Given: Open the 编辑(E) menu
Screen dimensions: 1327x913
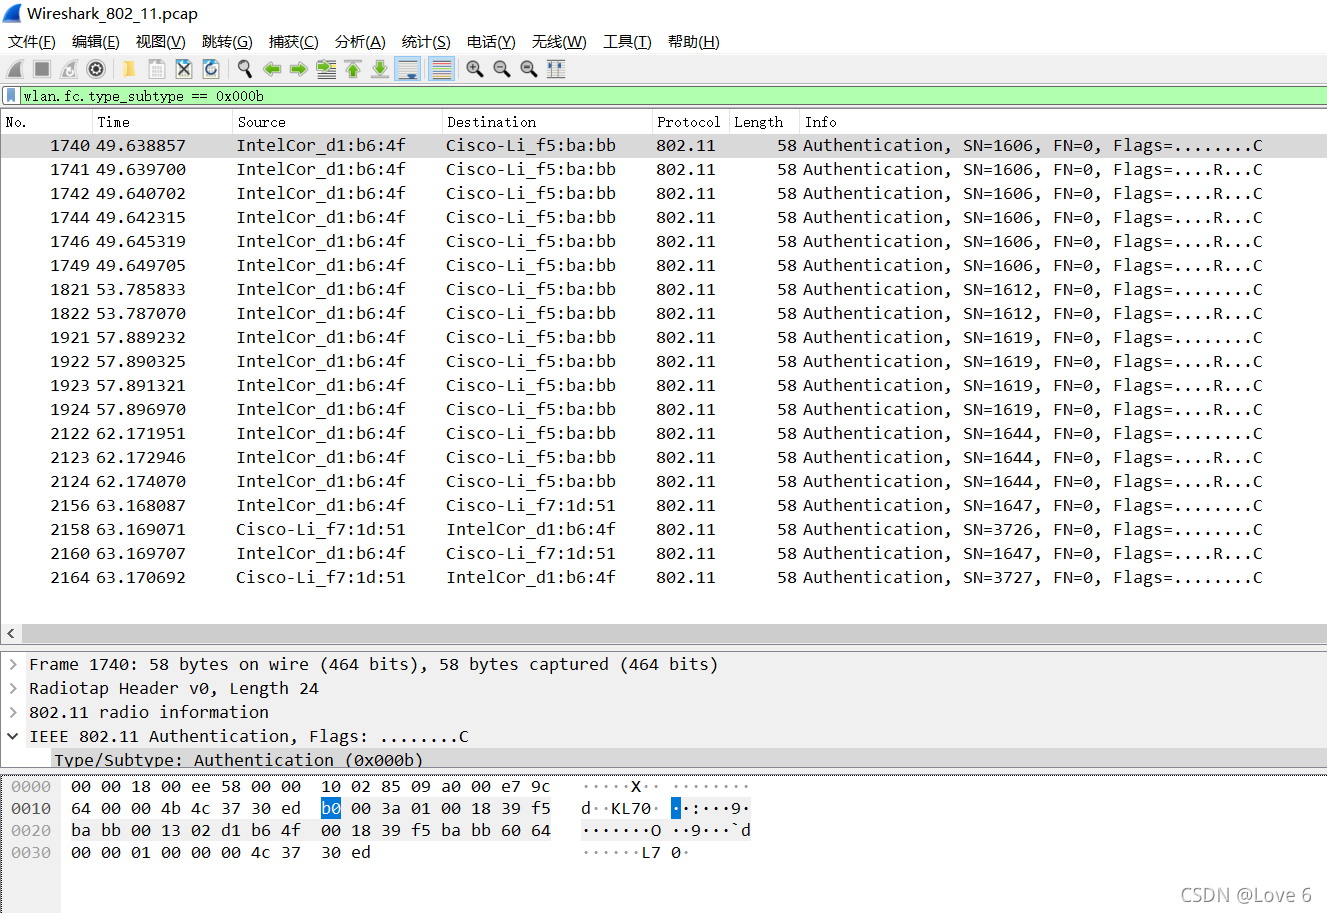Looking at the screenshot, I should 96,42.
